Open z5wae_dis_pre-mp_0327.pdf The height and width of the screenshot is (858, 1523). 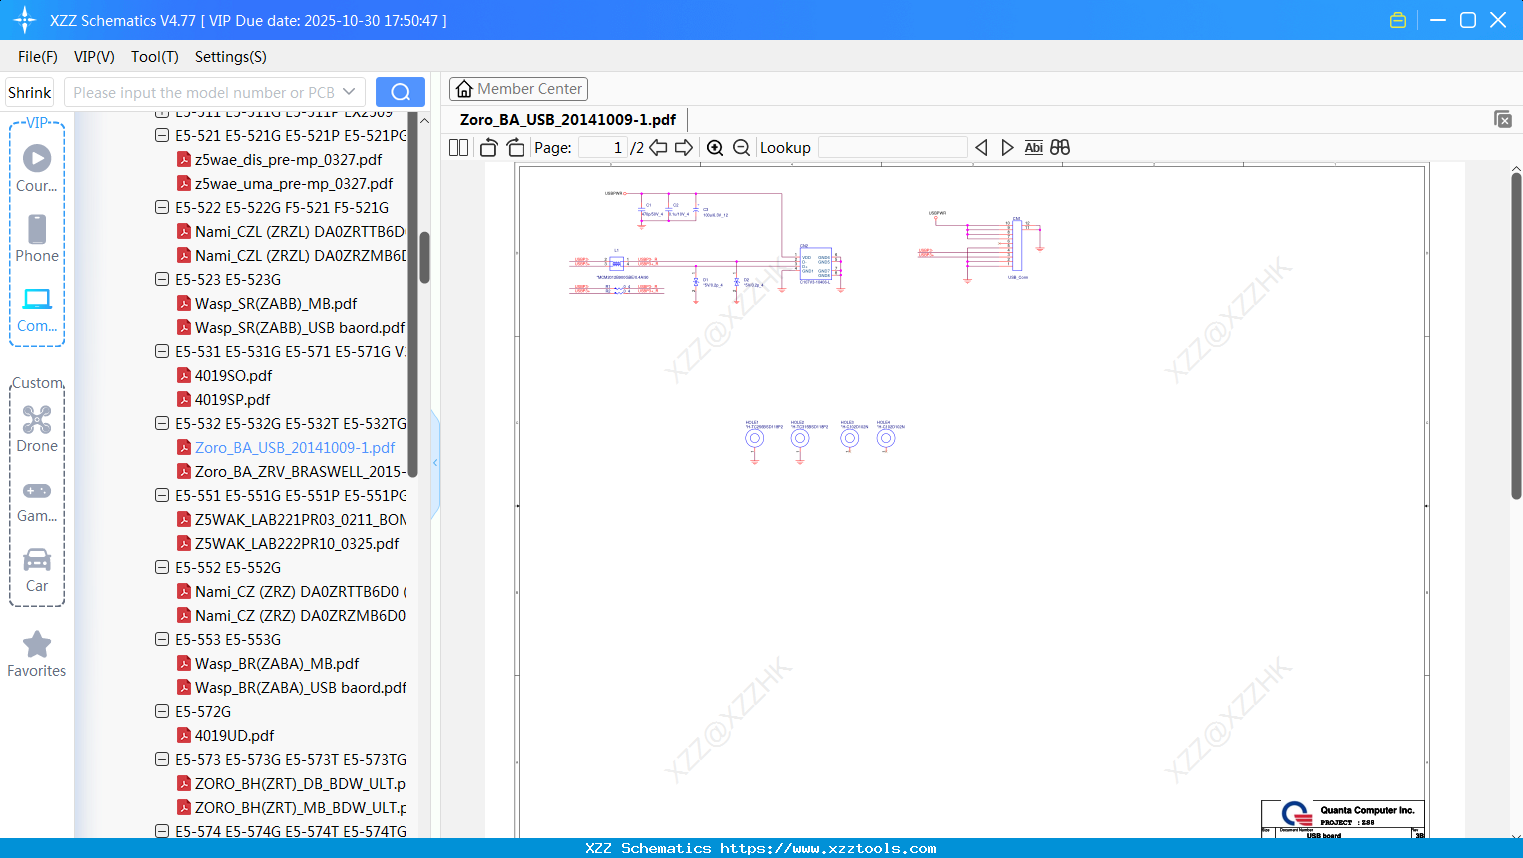288,159
